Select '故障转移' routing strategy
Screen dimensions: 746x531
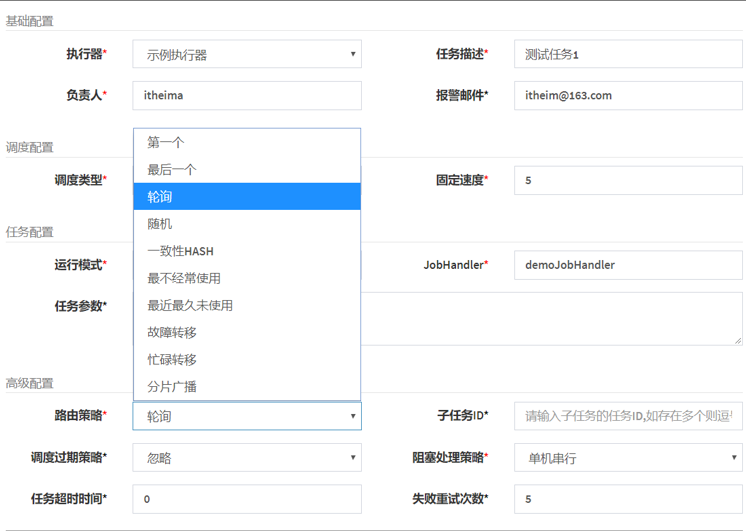pos(246,332)
